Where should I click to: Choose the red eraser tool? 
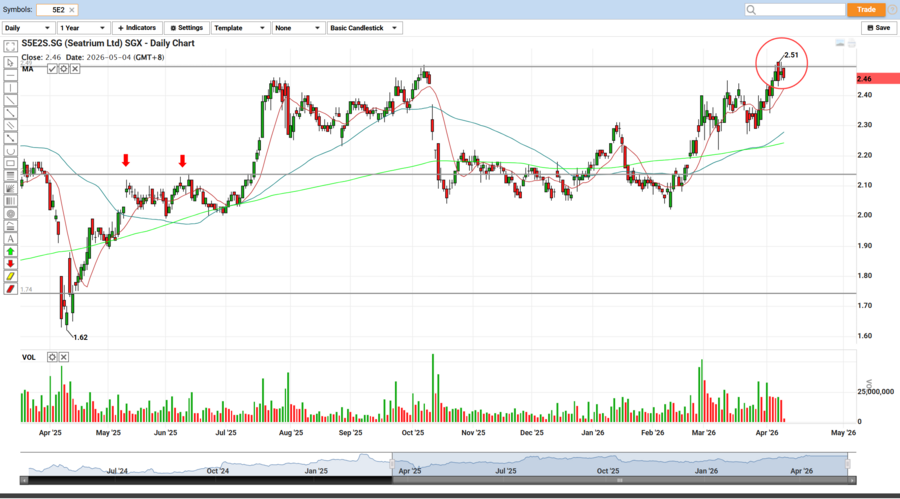tap(10, 289)
